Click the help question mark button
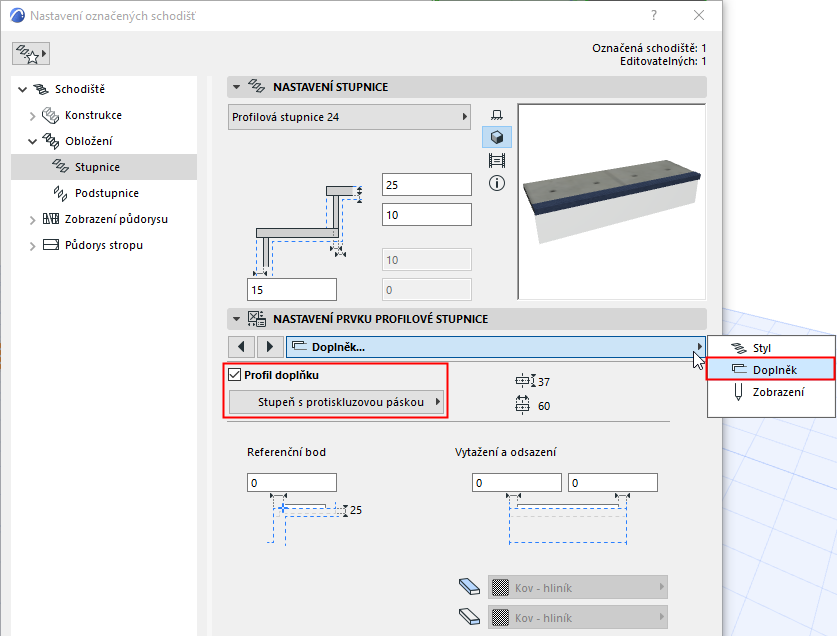Viewport: 837px width, 636px height. click(x=654, y=15)
